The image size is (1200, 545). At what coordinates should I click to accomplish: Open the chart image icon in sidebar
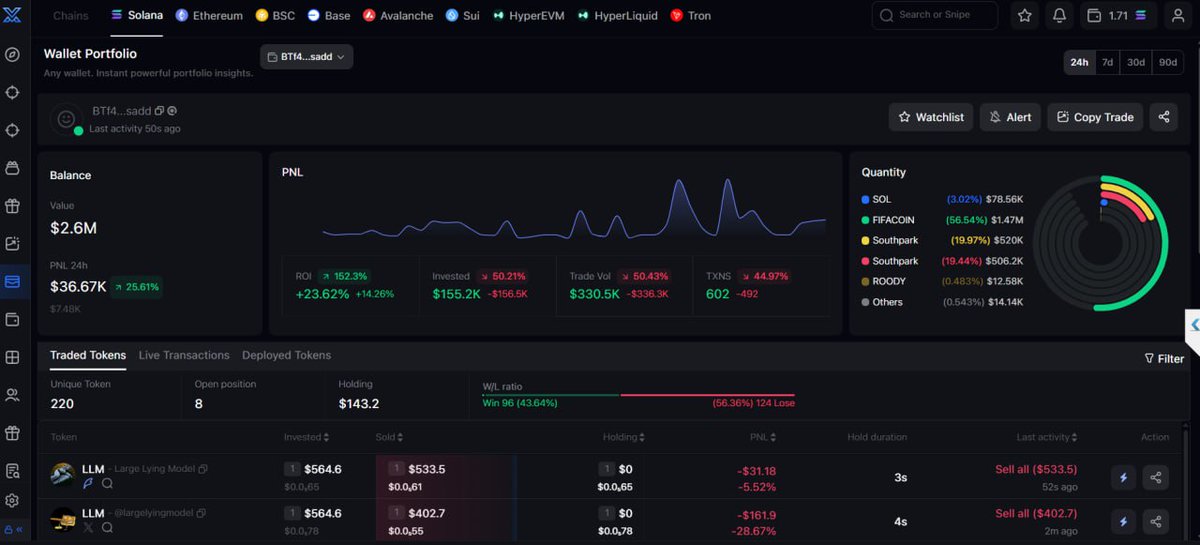tap(13, 243)
